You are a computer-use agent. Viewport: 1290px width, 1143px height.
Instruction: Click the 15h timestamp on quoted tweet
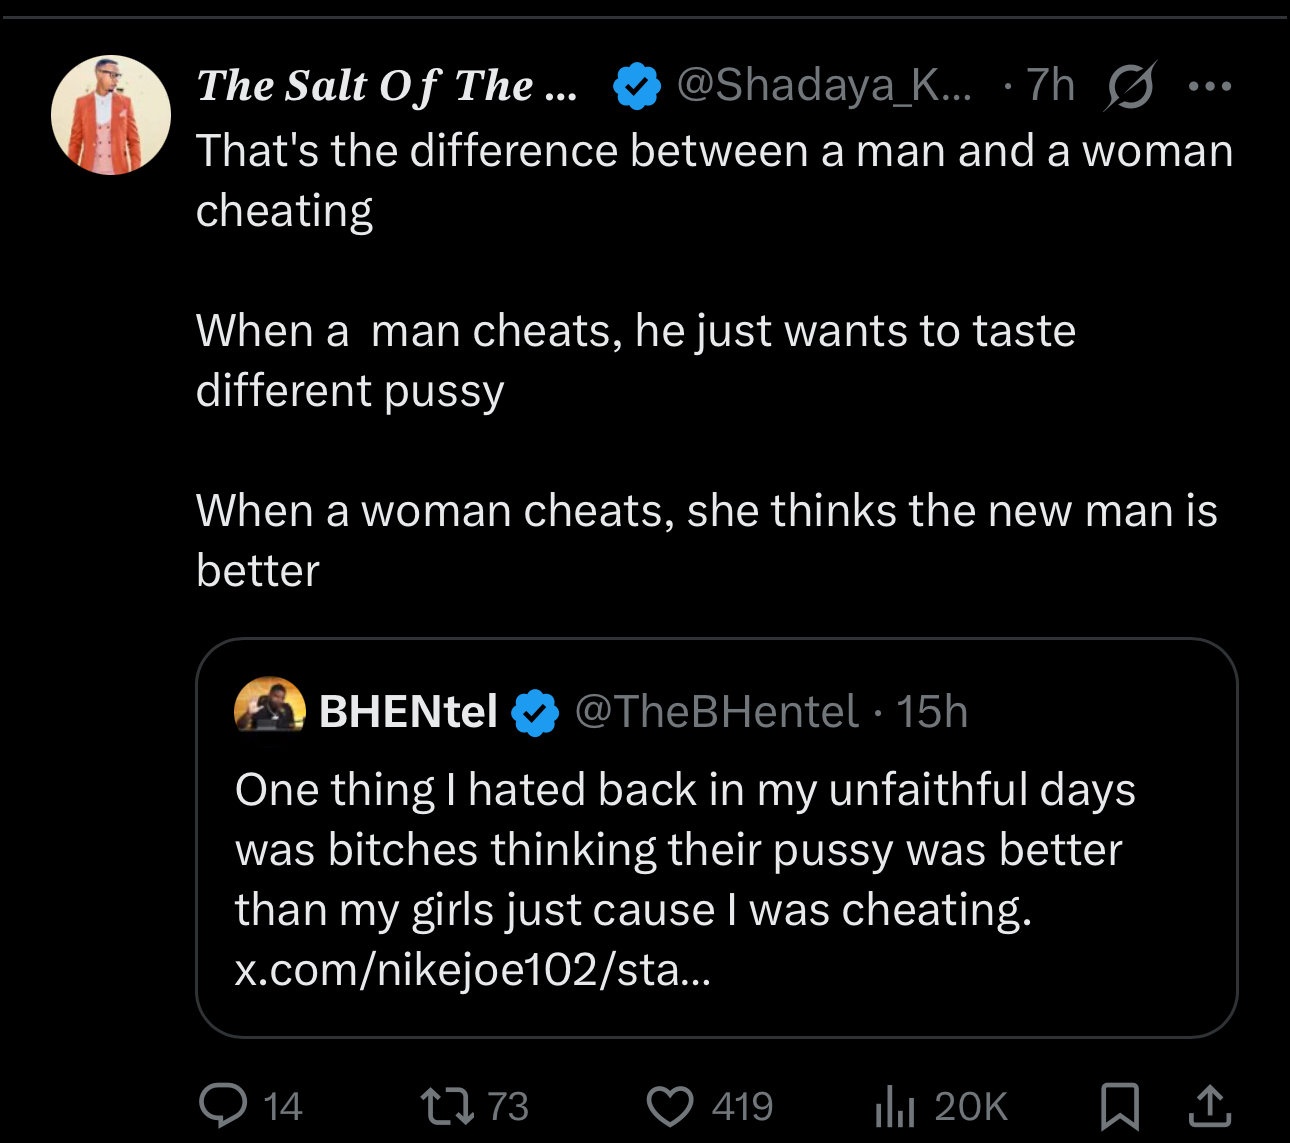point(932,712)
